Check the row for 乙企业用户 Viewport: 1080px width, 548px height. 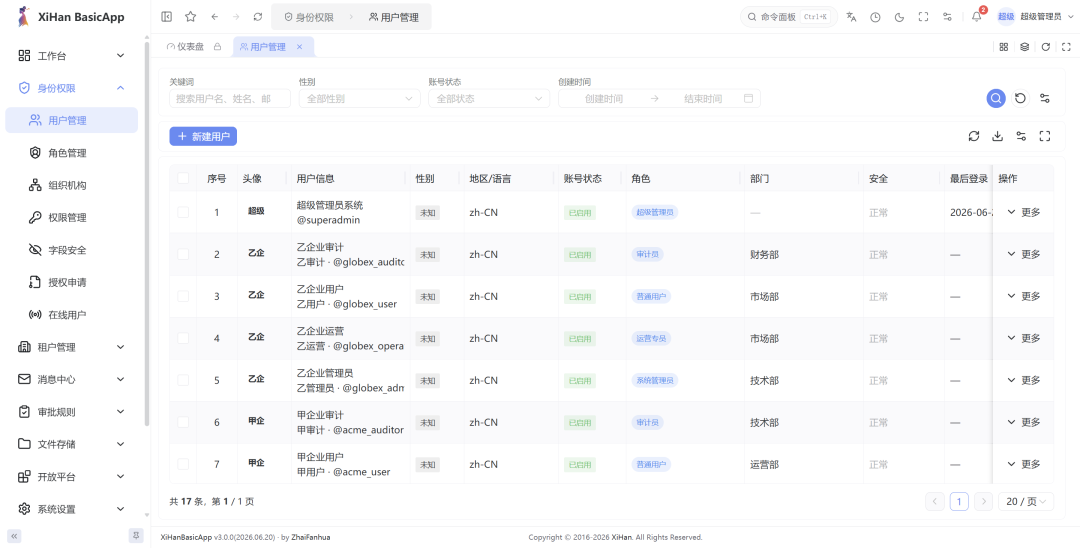pyautogui.click(x=183, y=296)
